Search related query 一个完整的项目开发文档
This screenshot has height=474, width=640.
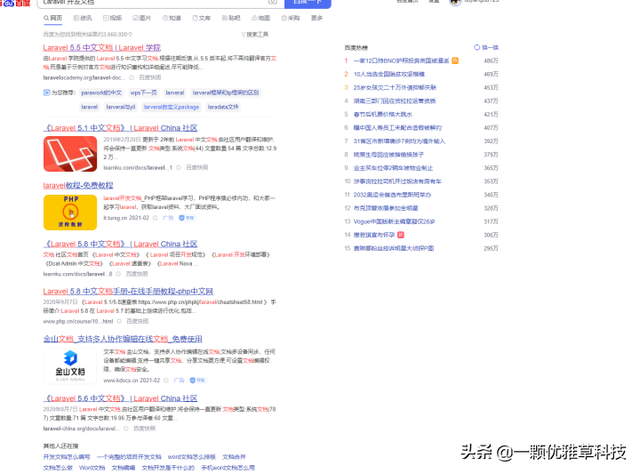coord(129,457)
